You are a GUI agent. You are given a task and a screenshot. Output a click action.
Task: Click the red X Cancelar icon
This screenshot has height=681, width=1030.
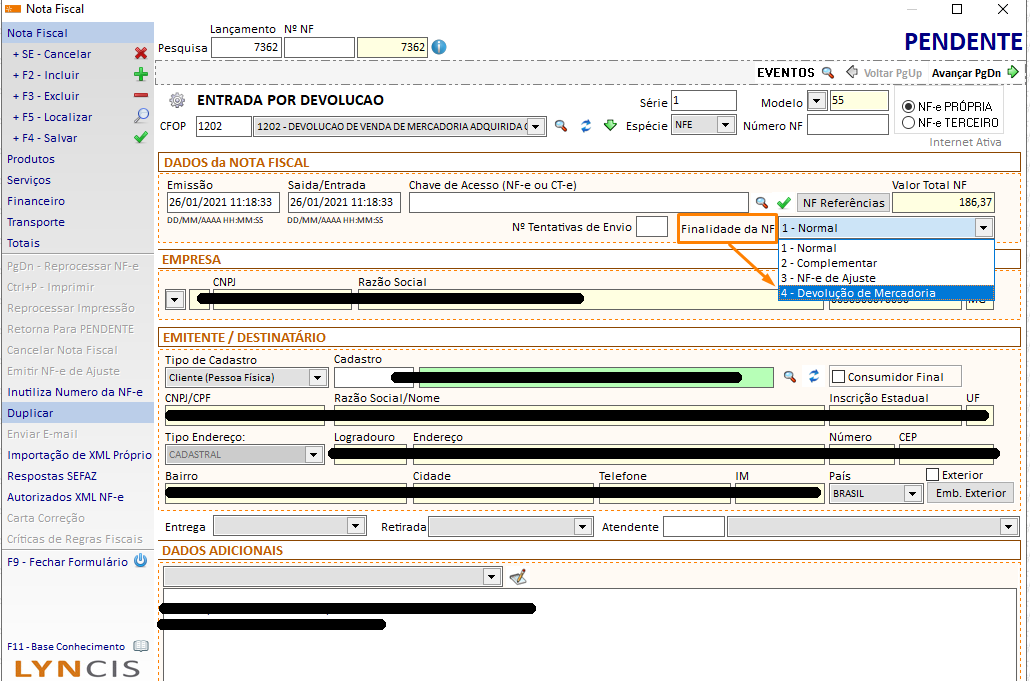point(141,54)
